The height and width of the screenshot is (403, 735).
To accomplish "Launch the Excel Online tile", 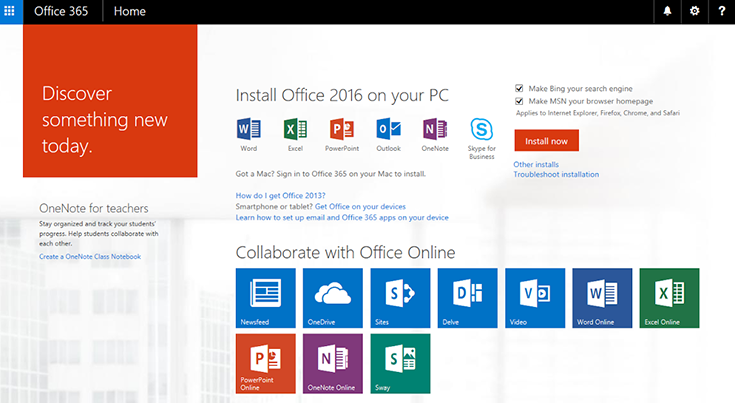I will pos(669,298).
